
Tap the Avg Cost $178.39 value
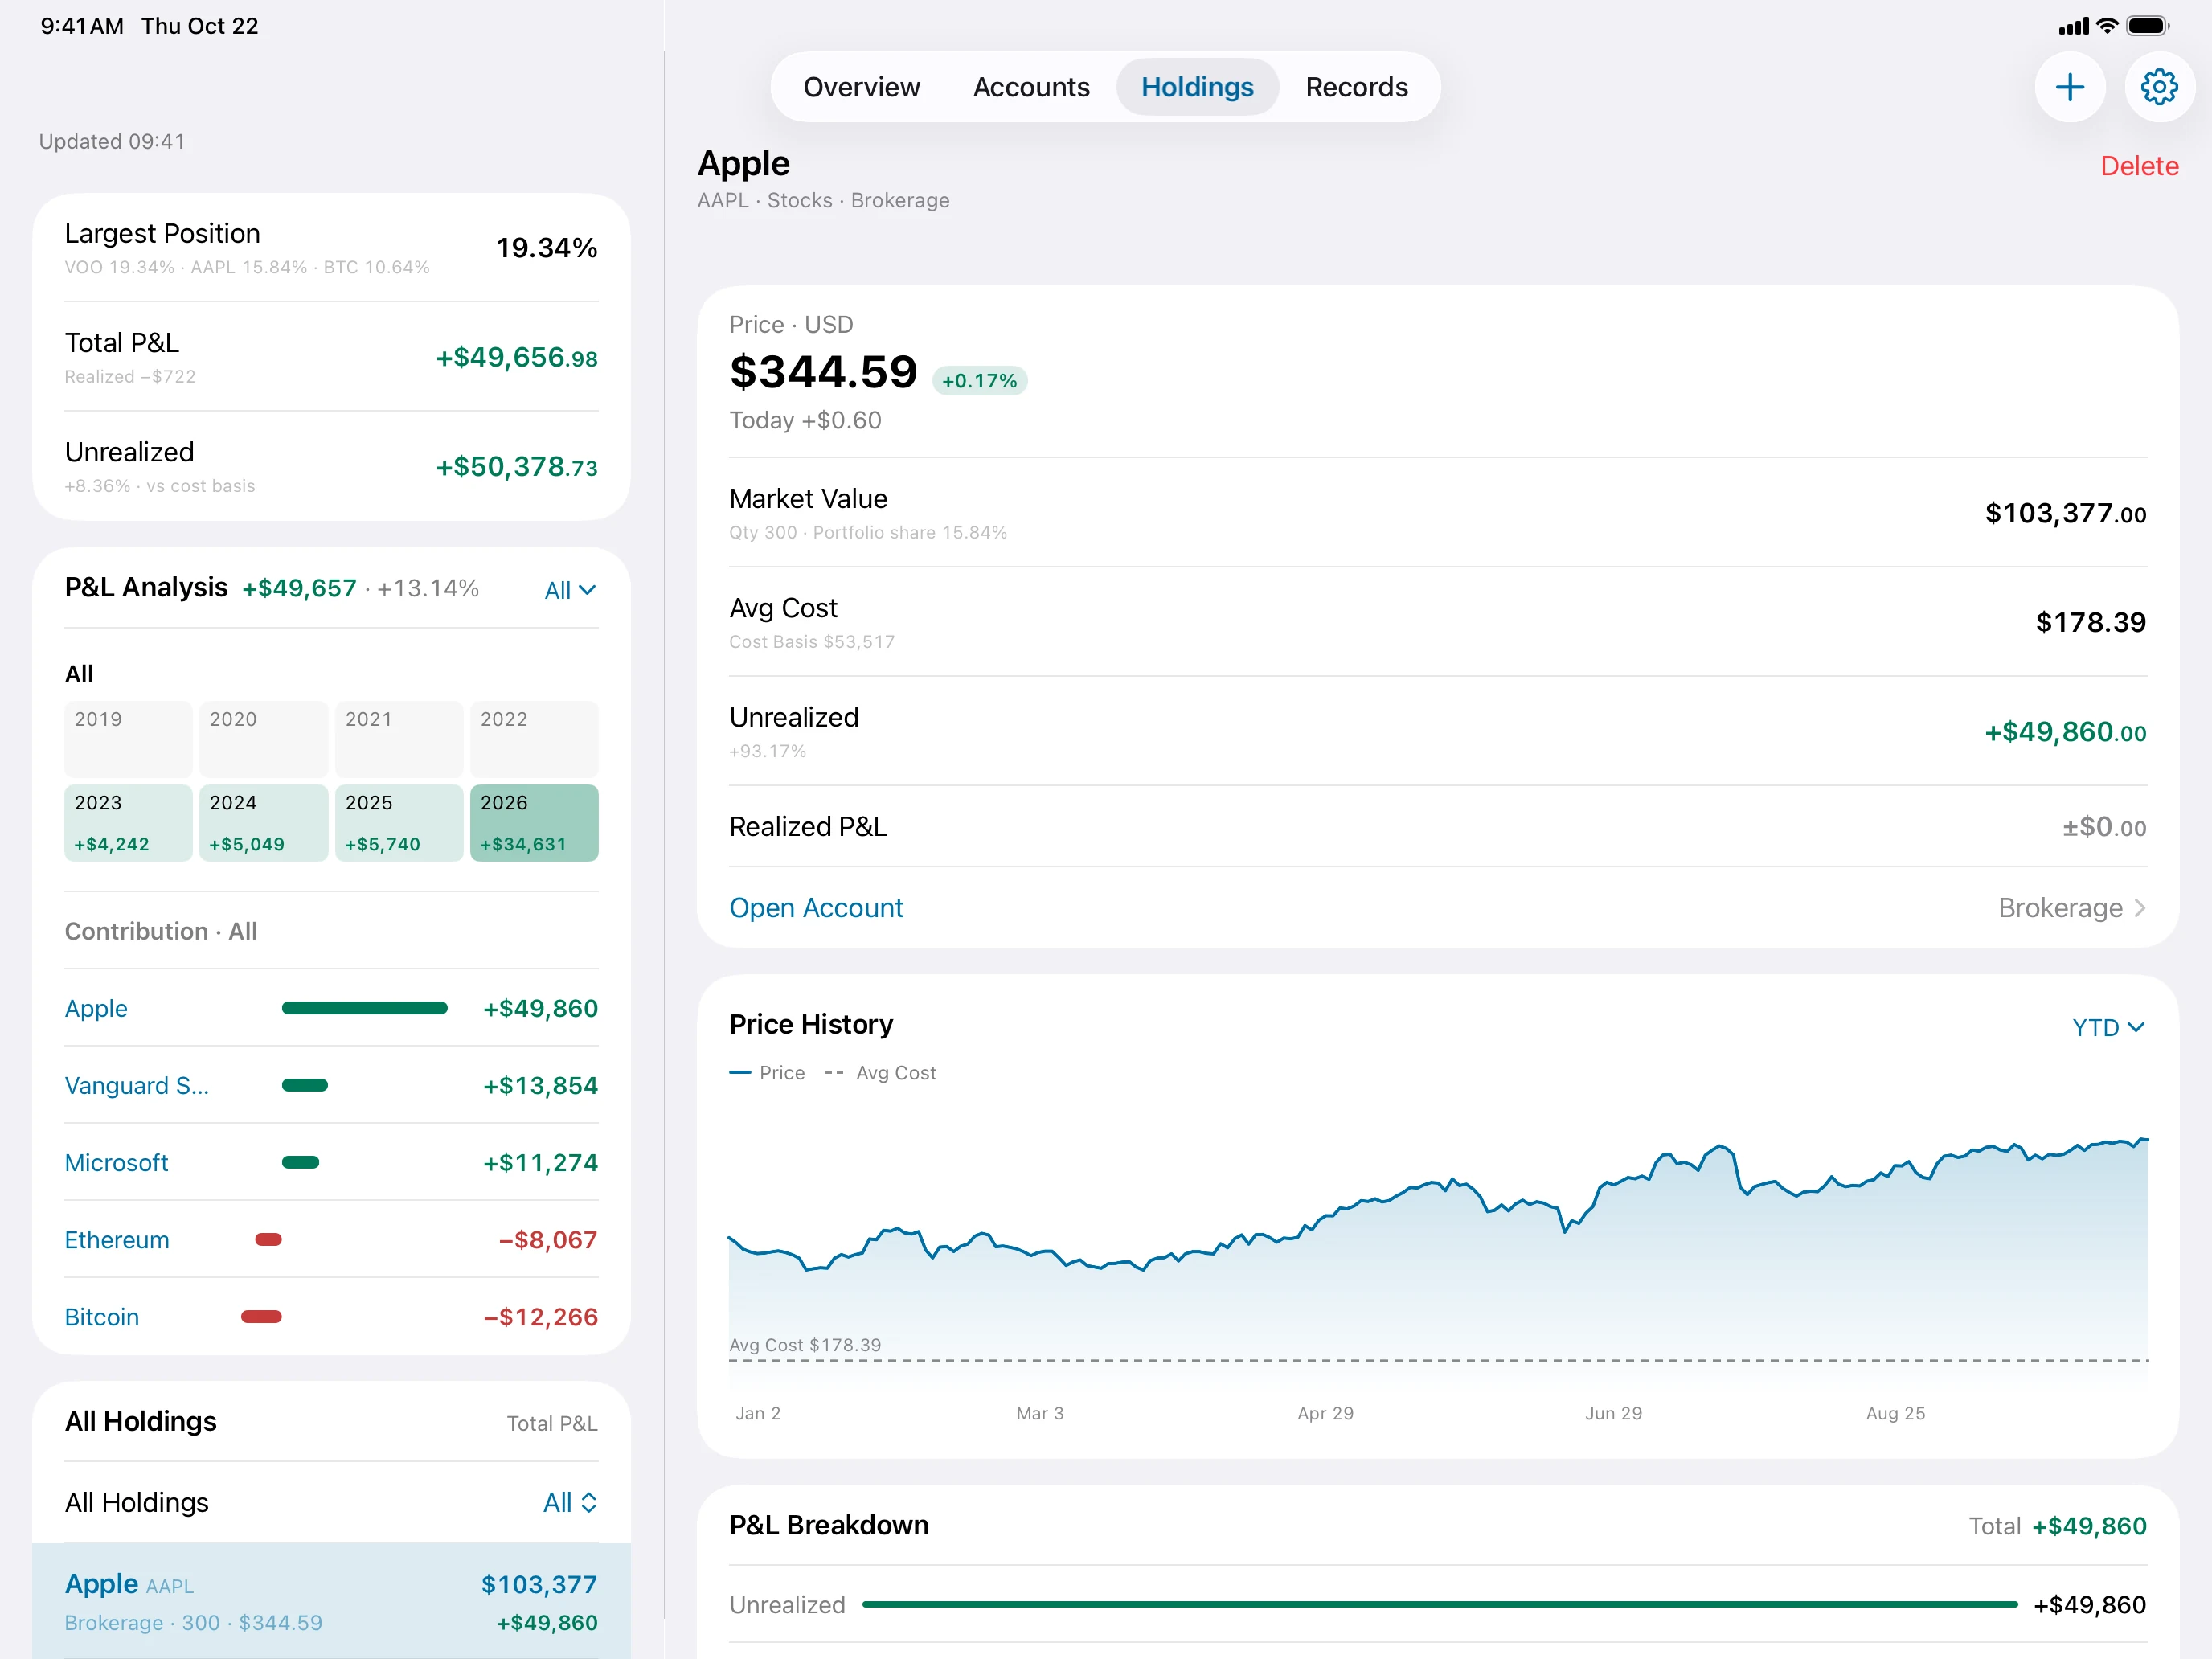coord(2090,622)
